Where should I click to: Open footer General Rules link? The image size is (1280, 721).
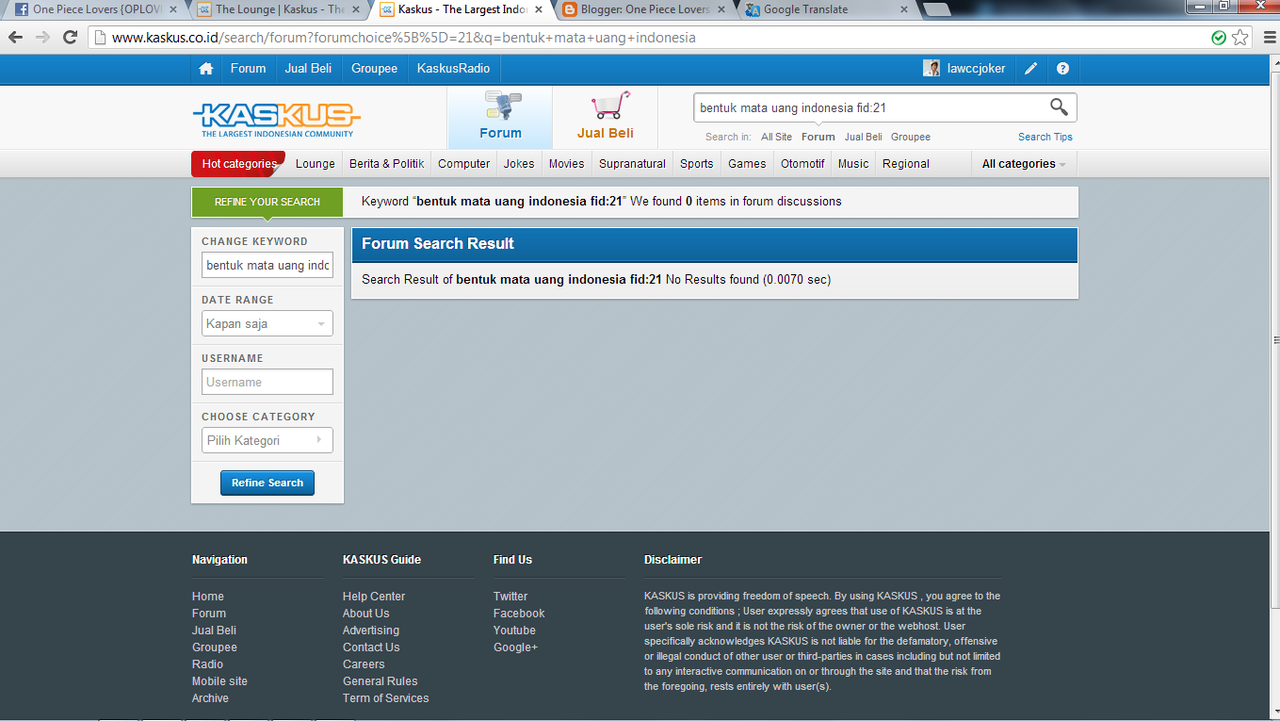(x=380, y=681)
